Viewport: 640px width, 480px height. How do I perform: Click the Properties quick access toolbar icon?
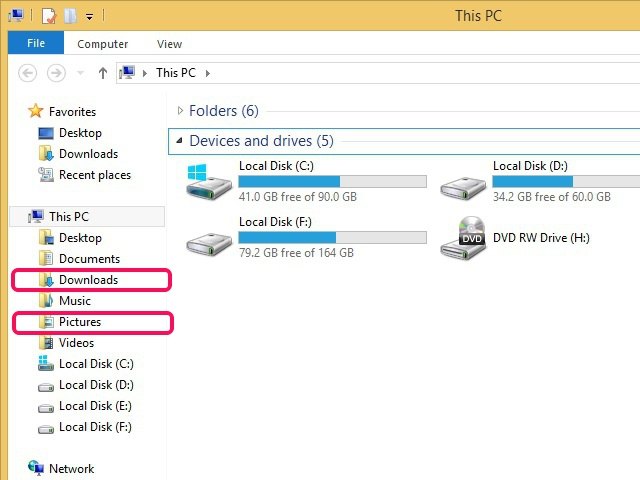pos(49,16)
